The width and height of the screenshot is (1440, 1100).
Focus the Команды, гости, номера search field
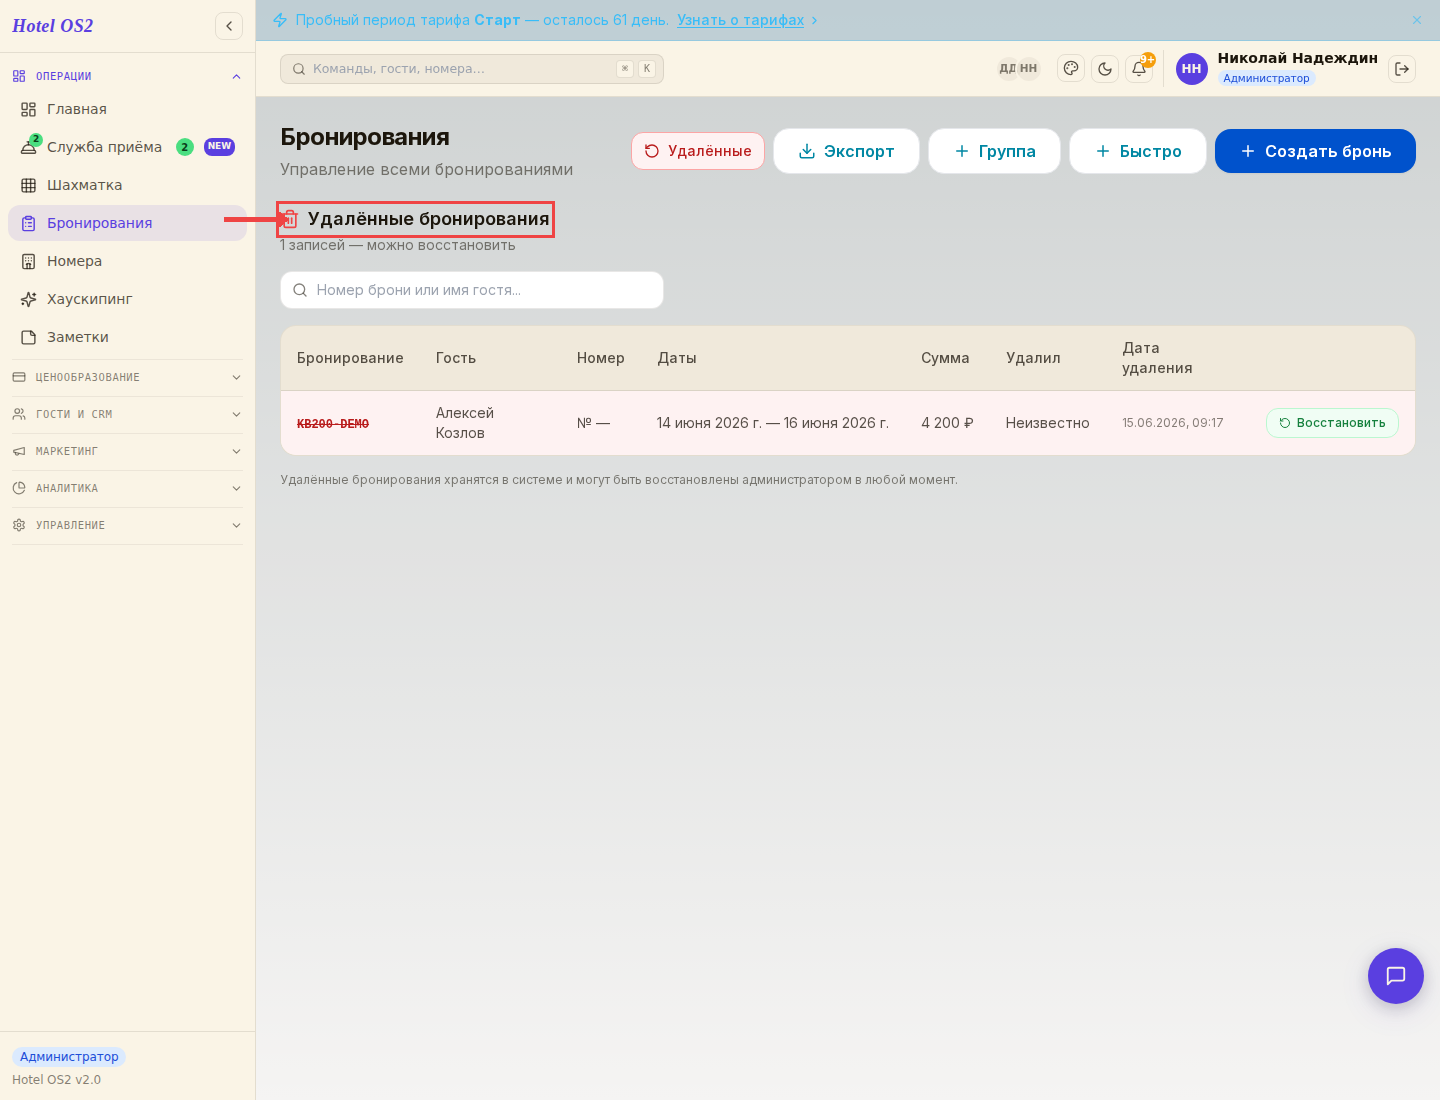(x=472, y=69)
